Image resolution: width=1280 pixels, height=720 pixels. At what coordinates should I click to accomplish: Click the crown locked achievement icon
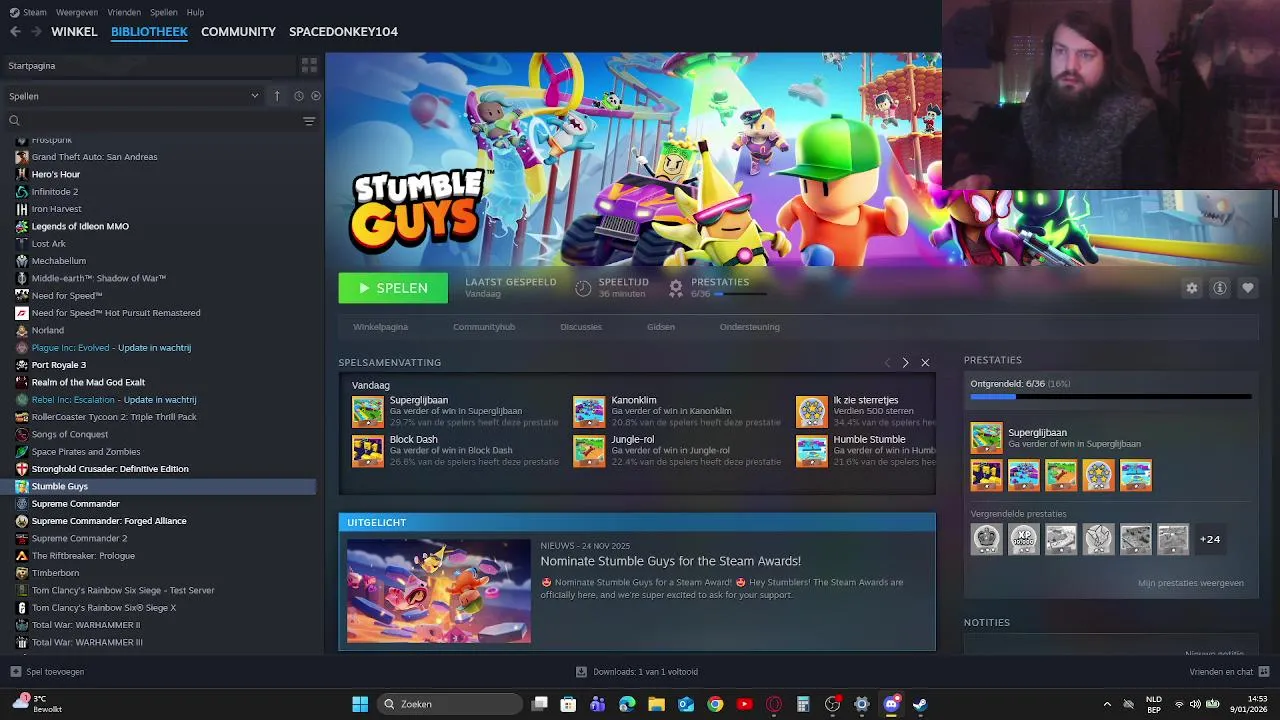tap(986, 539)
